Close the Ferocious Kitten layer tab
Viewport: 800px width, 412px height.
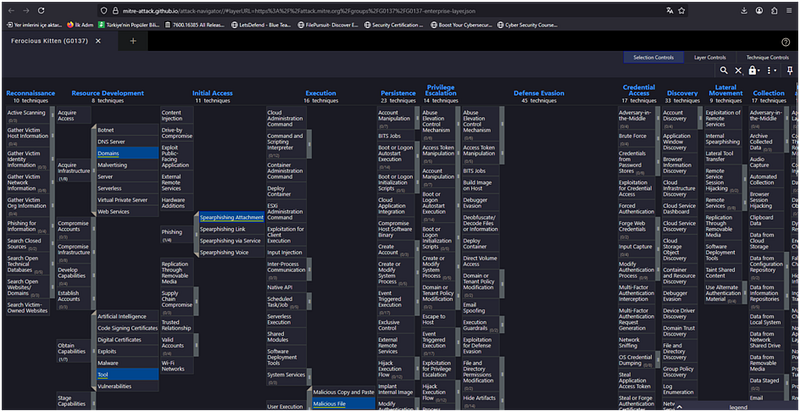point(98,41)
